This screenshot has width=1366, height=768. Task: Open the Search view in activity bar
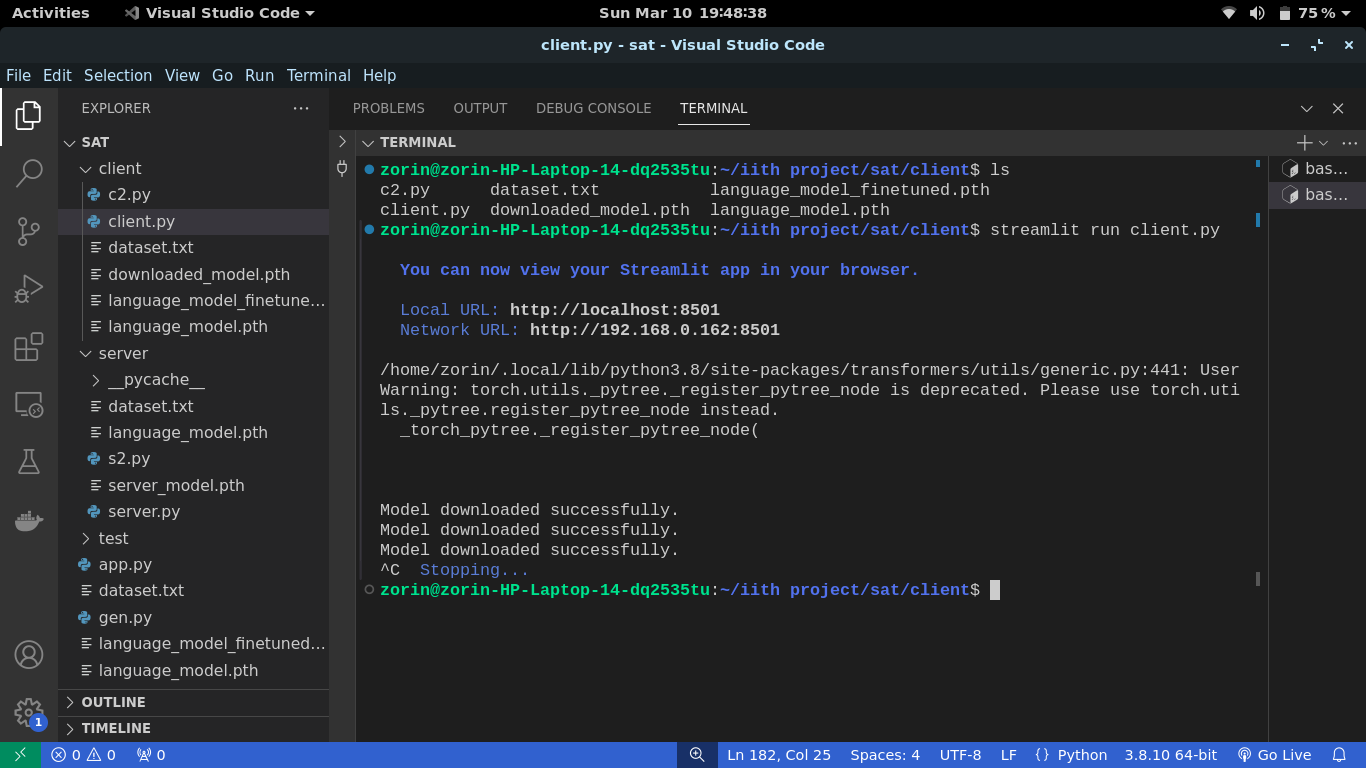coord(29,173)
